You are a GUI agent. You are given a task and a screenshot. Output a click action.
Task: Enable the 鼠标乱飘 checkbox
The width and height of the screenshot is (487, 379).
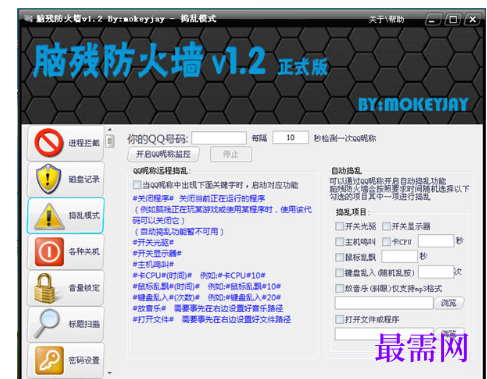[339, 257]
